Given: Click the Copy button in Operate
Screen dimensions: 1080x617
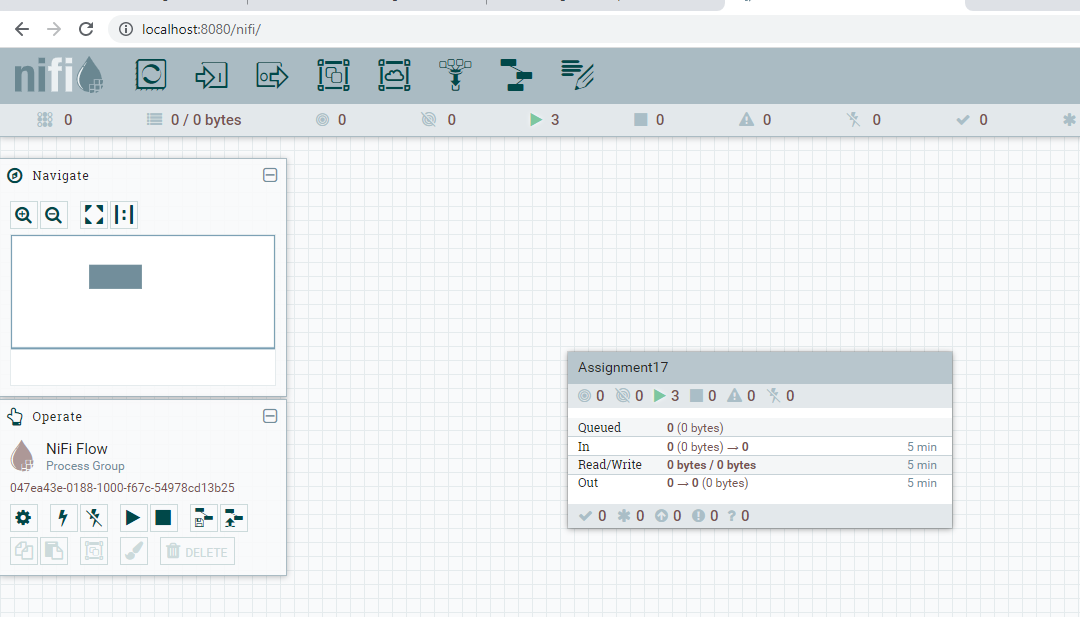Looking at the screenshot, I should pos(23,552).
